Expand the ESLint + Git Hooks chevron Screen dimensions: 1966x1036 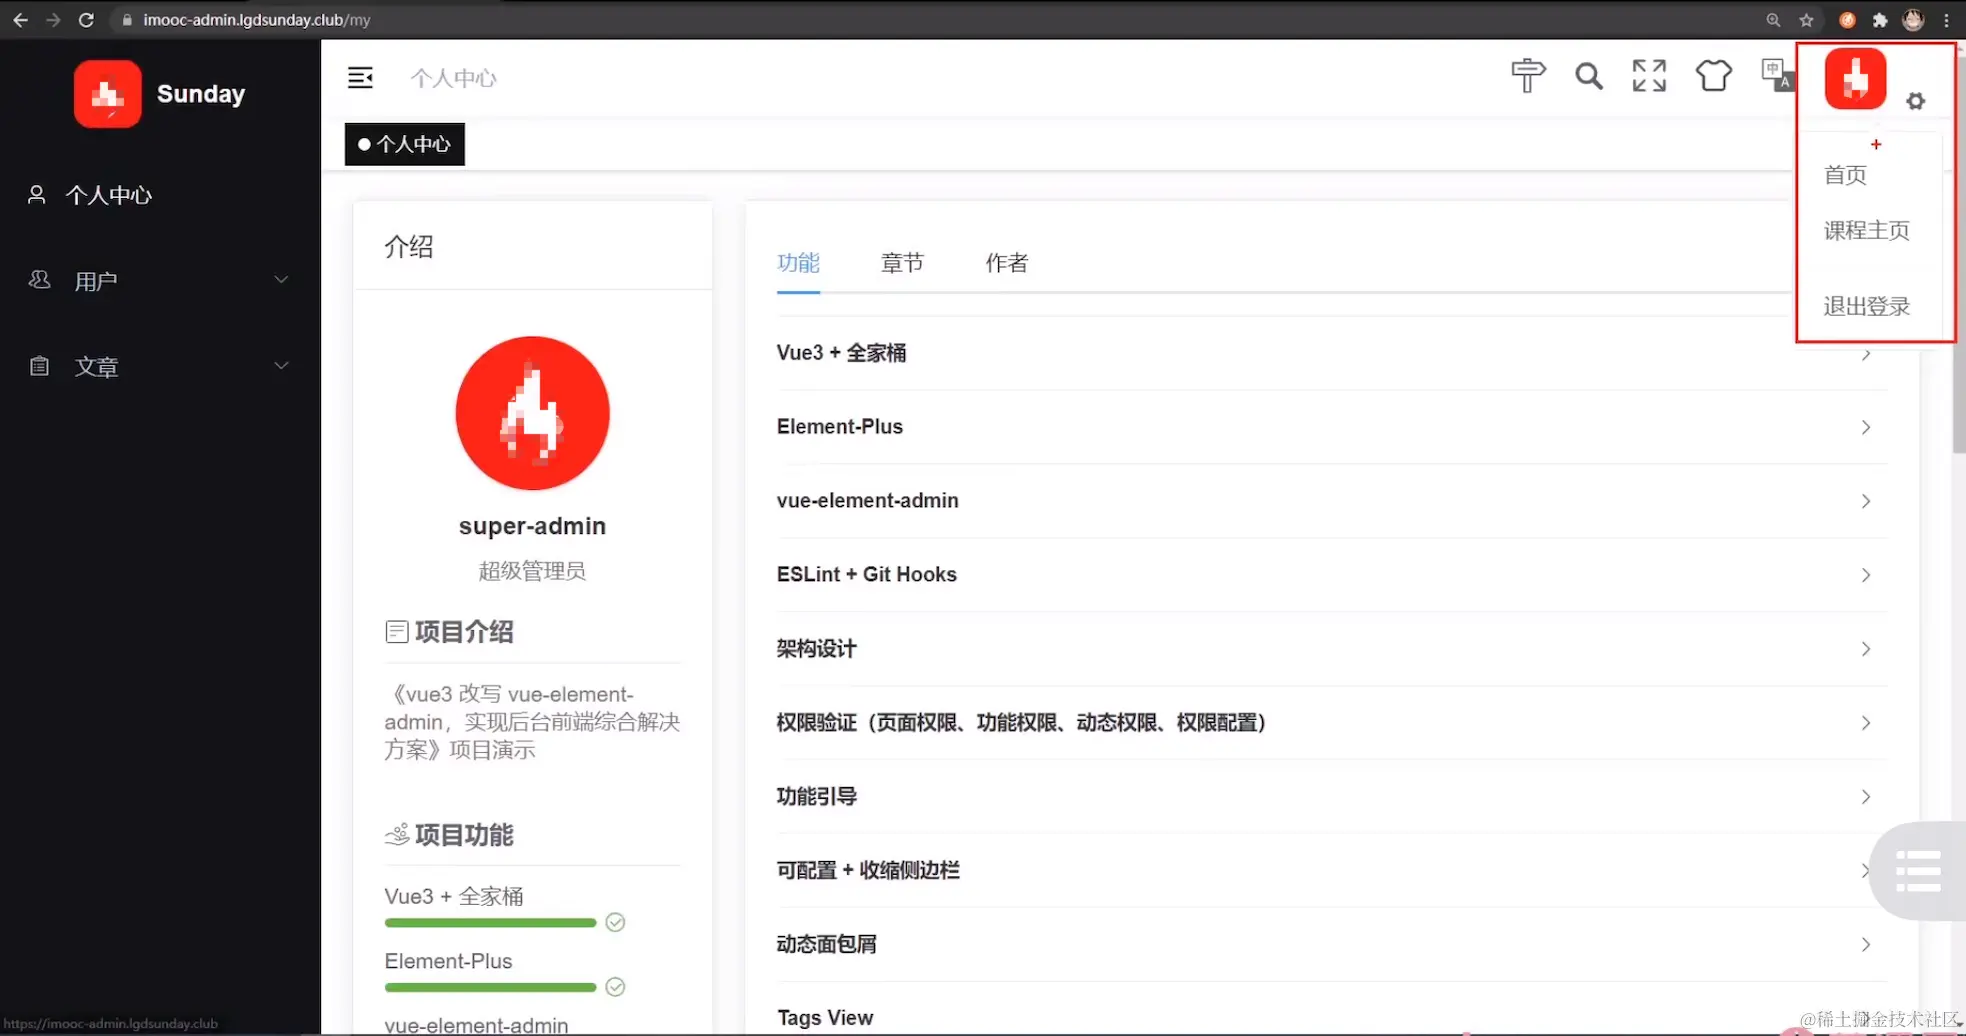coord(1866,575)
